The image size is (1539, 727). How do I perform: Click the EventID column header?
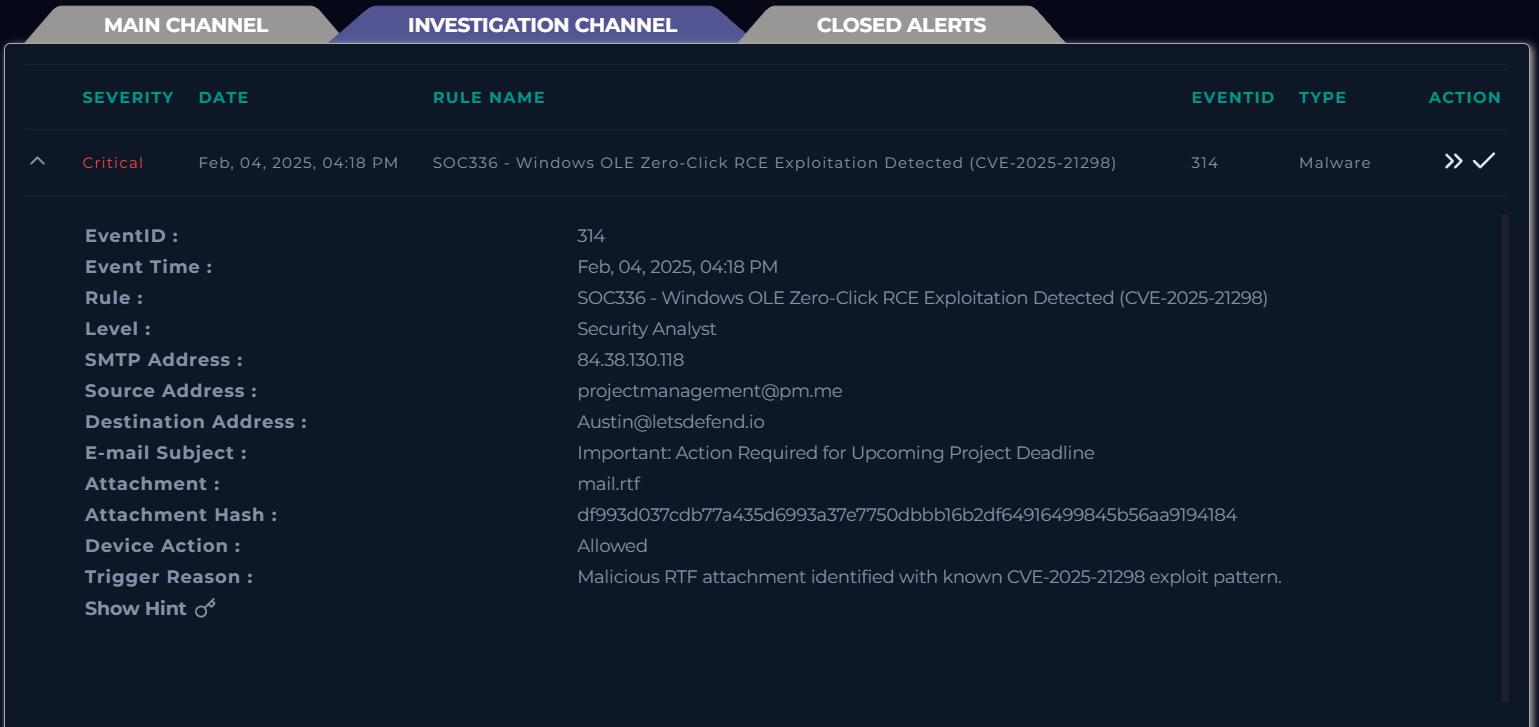click(x=1232, y=97)
